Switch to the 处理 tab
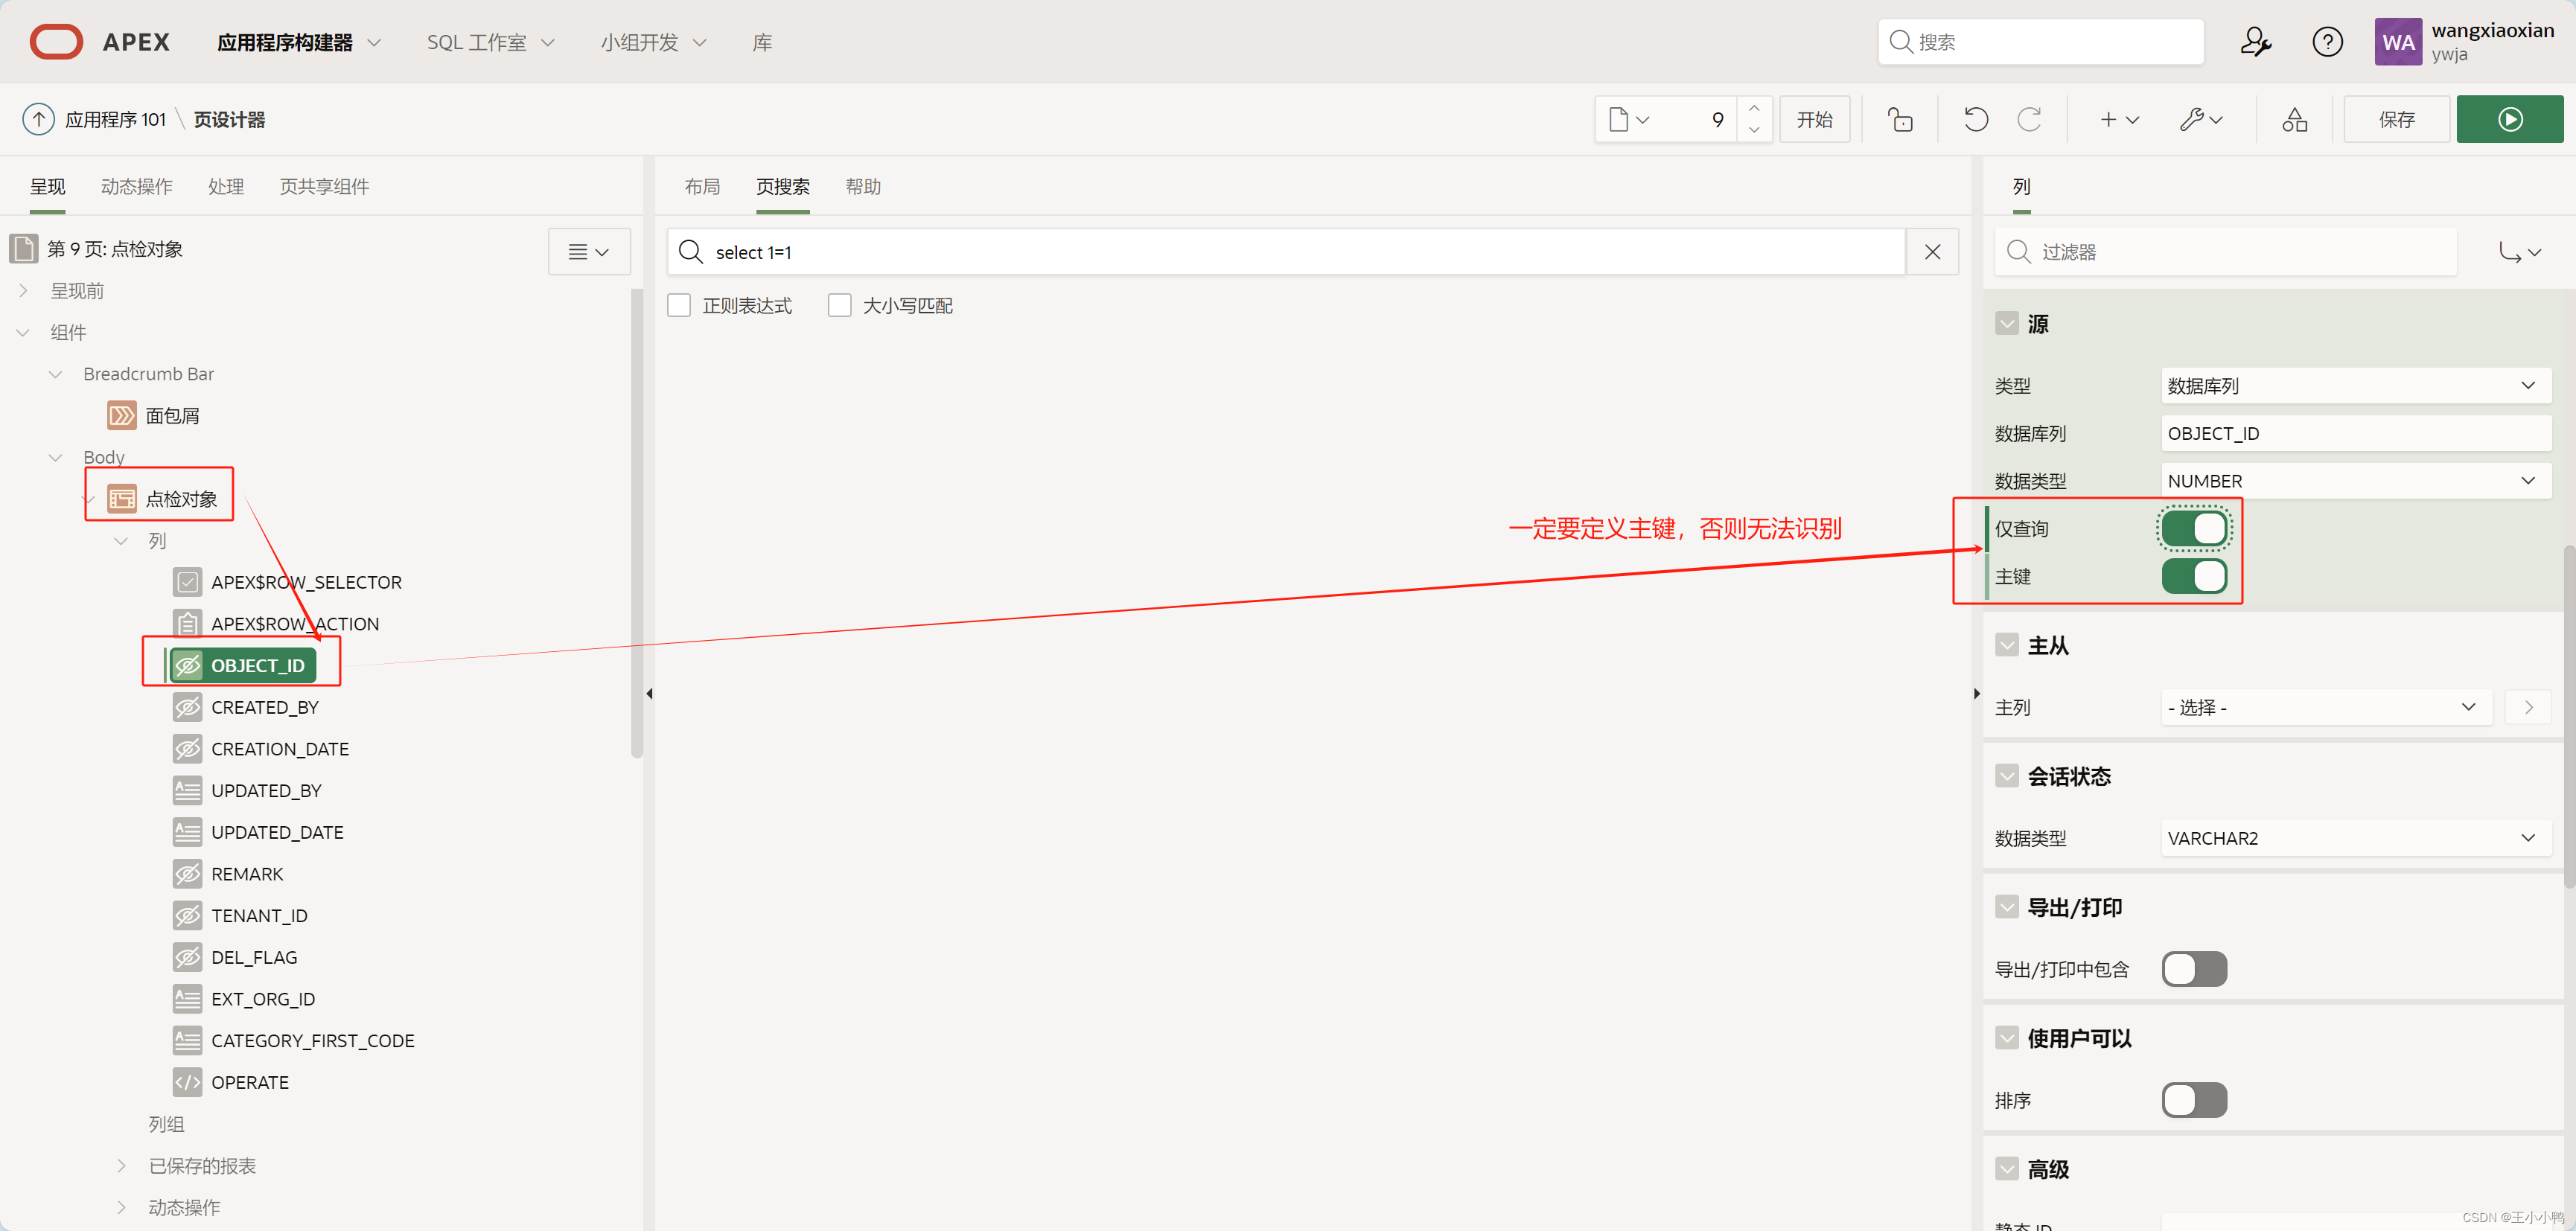 [226, 186]
